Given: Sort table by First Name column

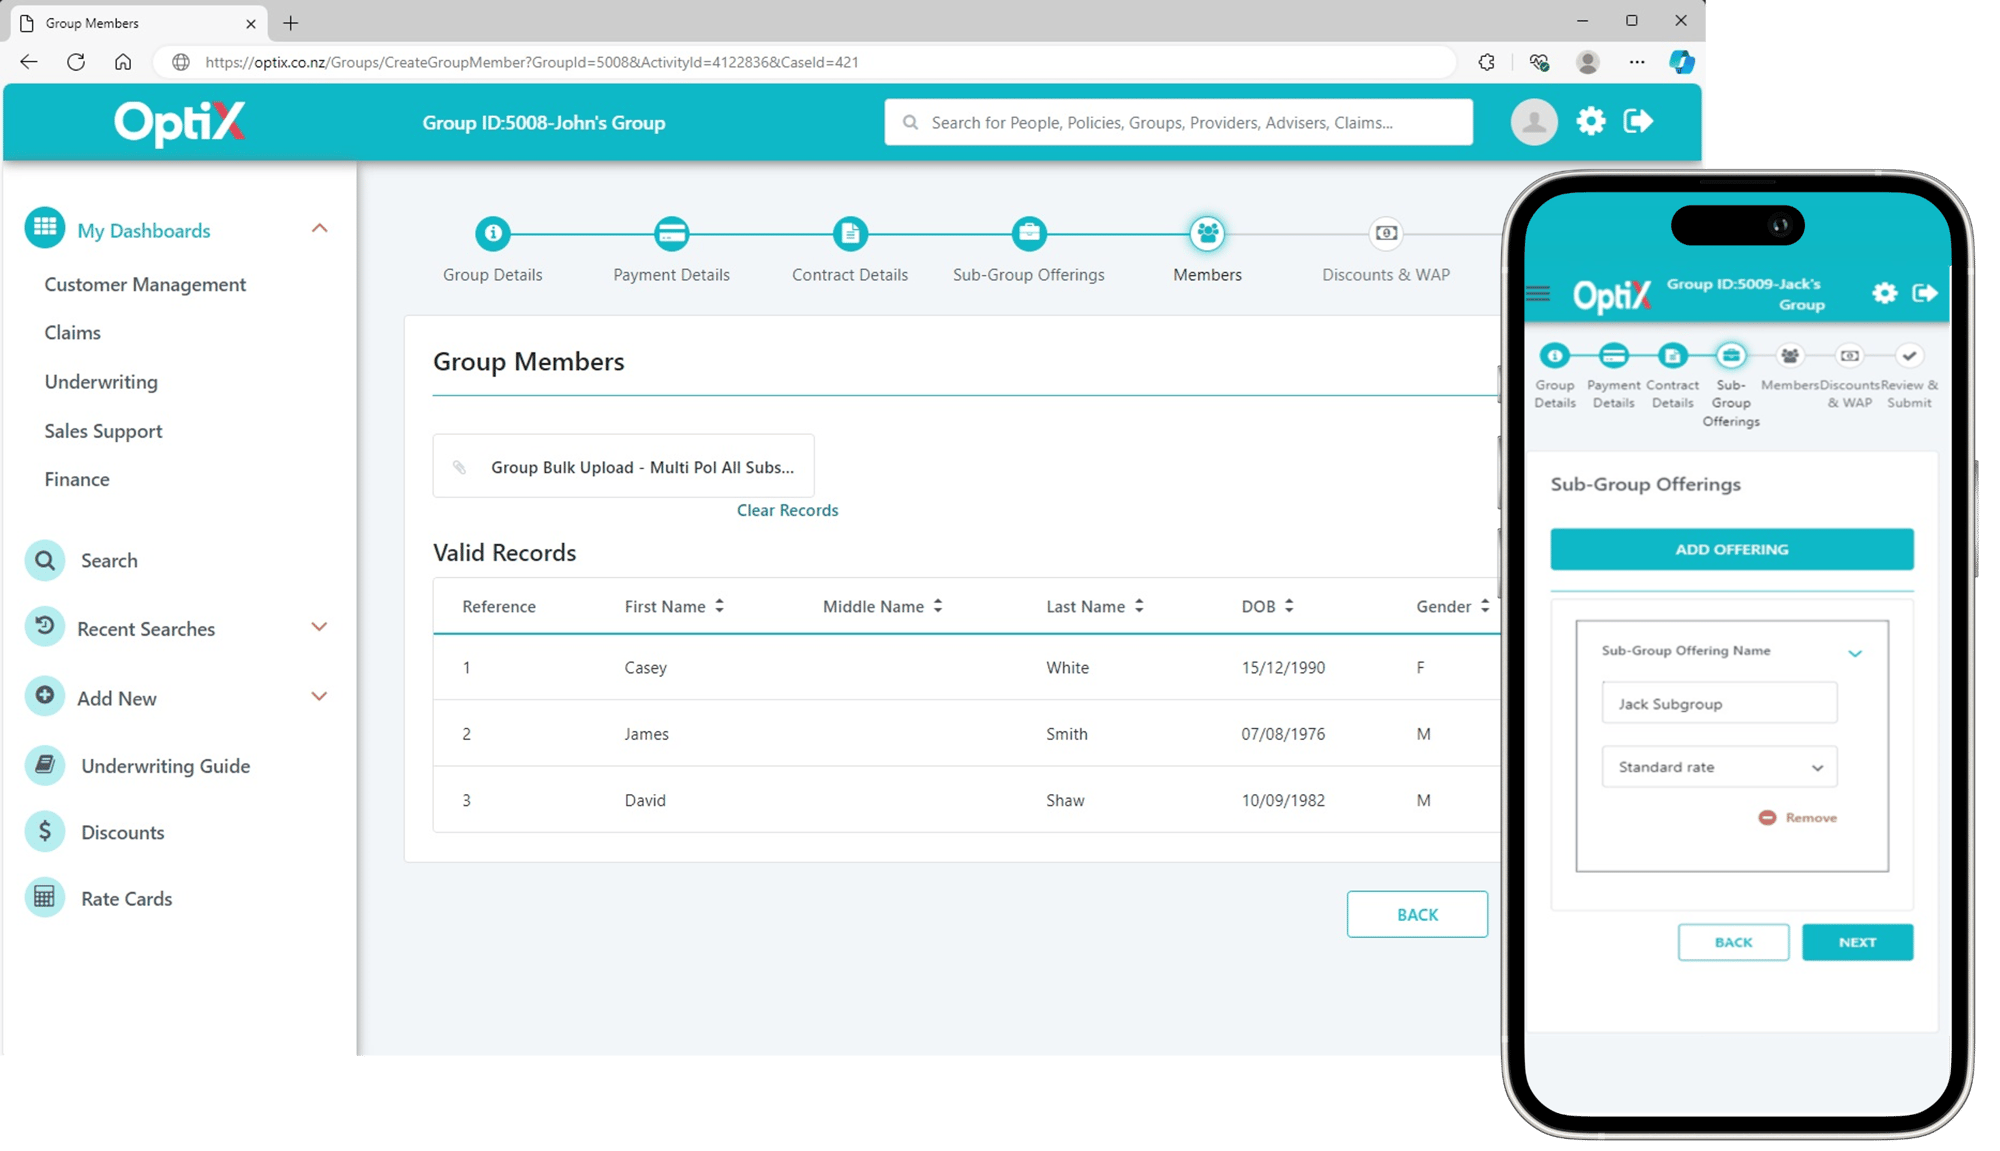Looking at the screenshot, I should pyautogui.click(x=719, y=606).
